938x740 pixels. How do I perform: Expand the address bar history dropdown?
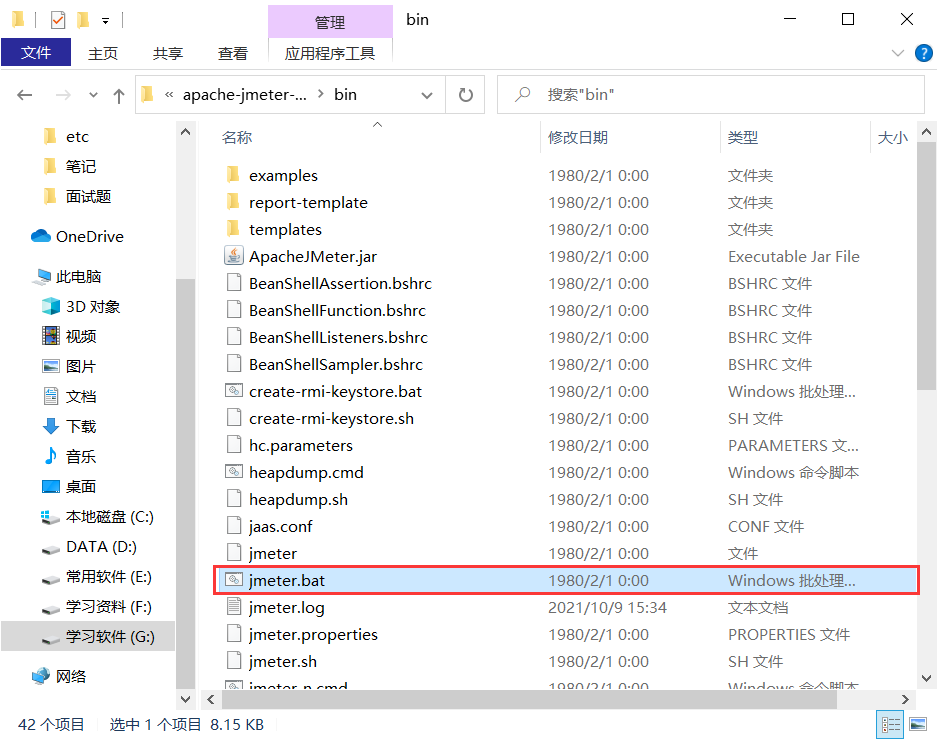427,95
